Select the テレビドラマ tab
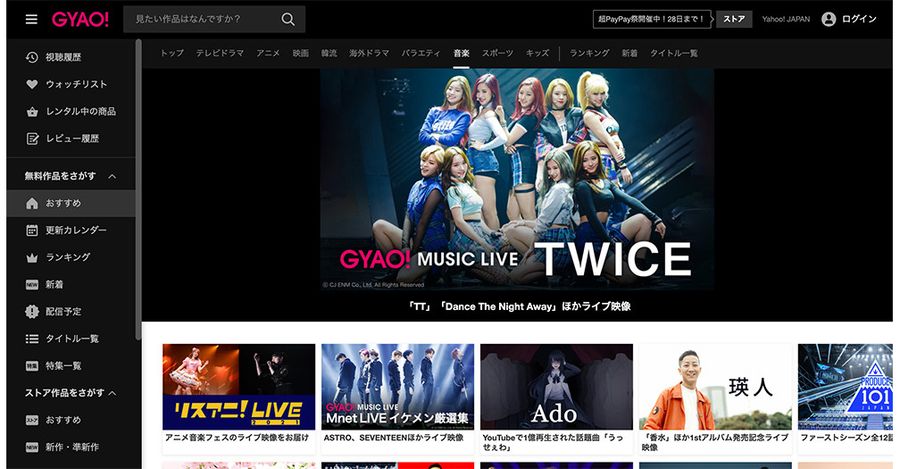This screenshot has width=900, height=469. point(220,53)
